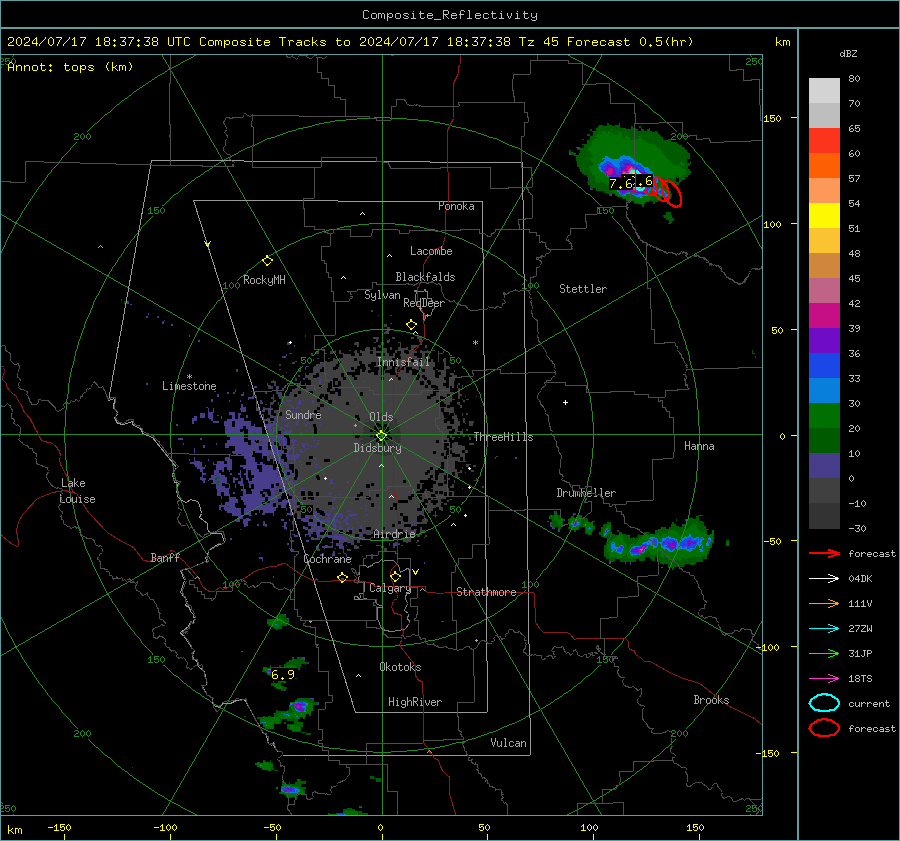Click the HighRiver label
The height and width of the screenshot is (841, 900).
click(x=415, y=702)
